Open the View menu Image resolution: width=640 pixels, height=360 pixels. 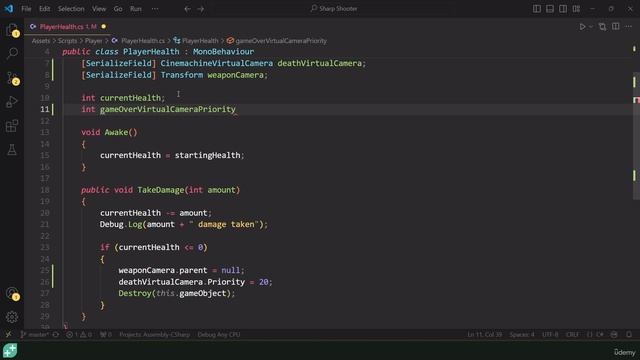[x=99, y=9]
